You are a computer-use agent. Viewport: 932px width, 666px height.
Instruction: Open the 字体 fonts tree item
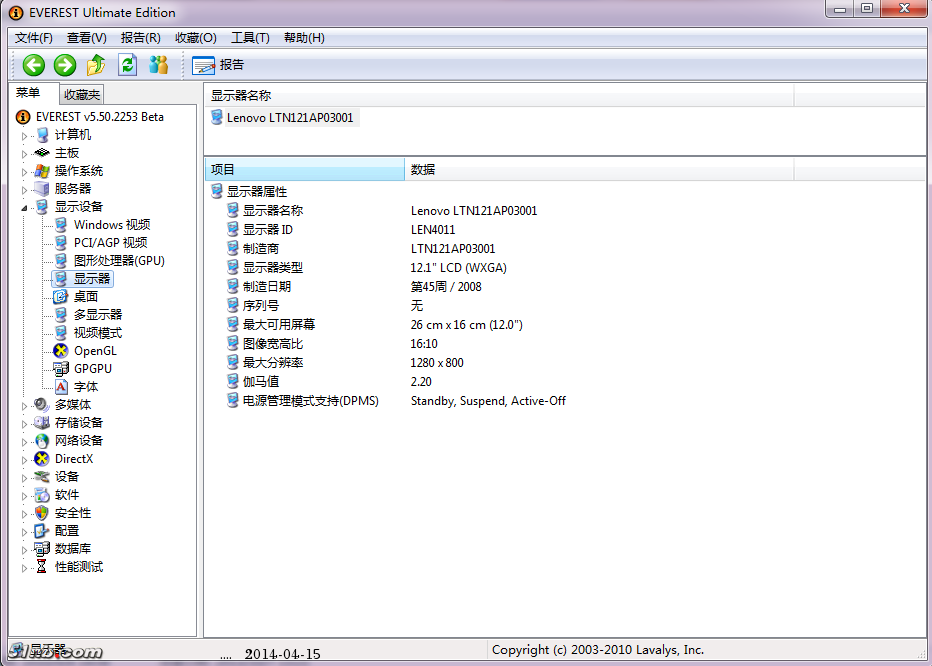86,387
